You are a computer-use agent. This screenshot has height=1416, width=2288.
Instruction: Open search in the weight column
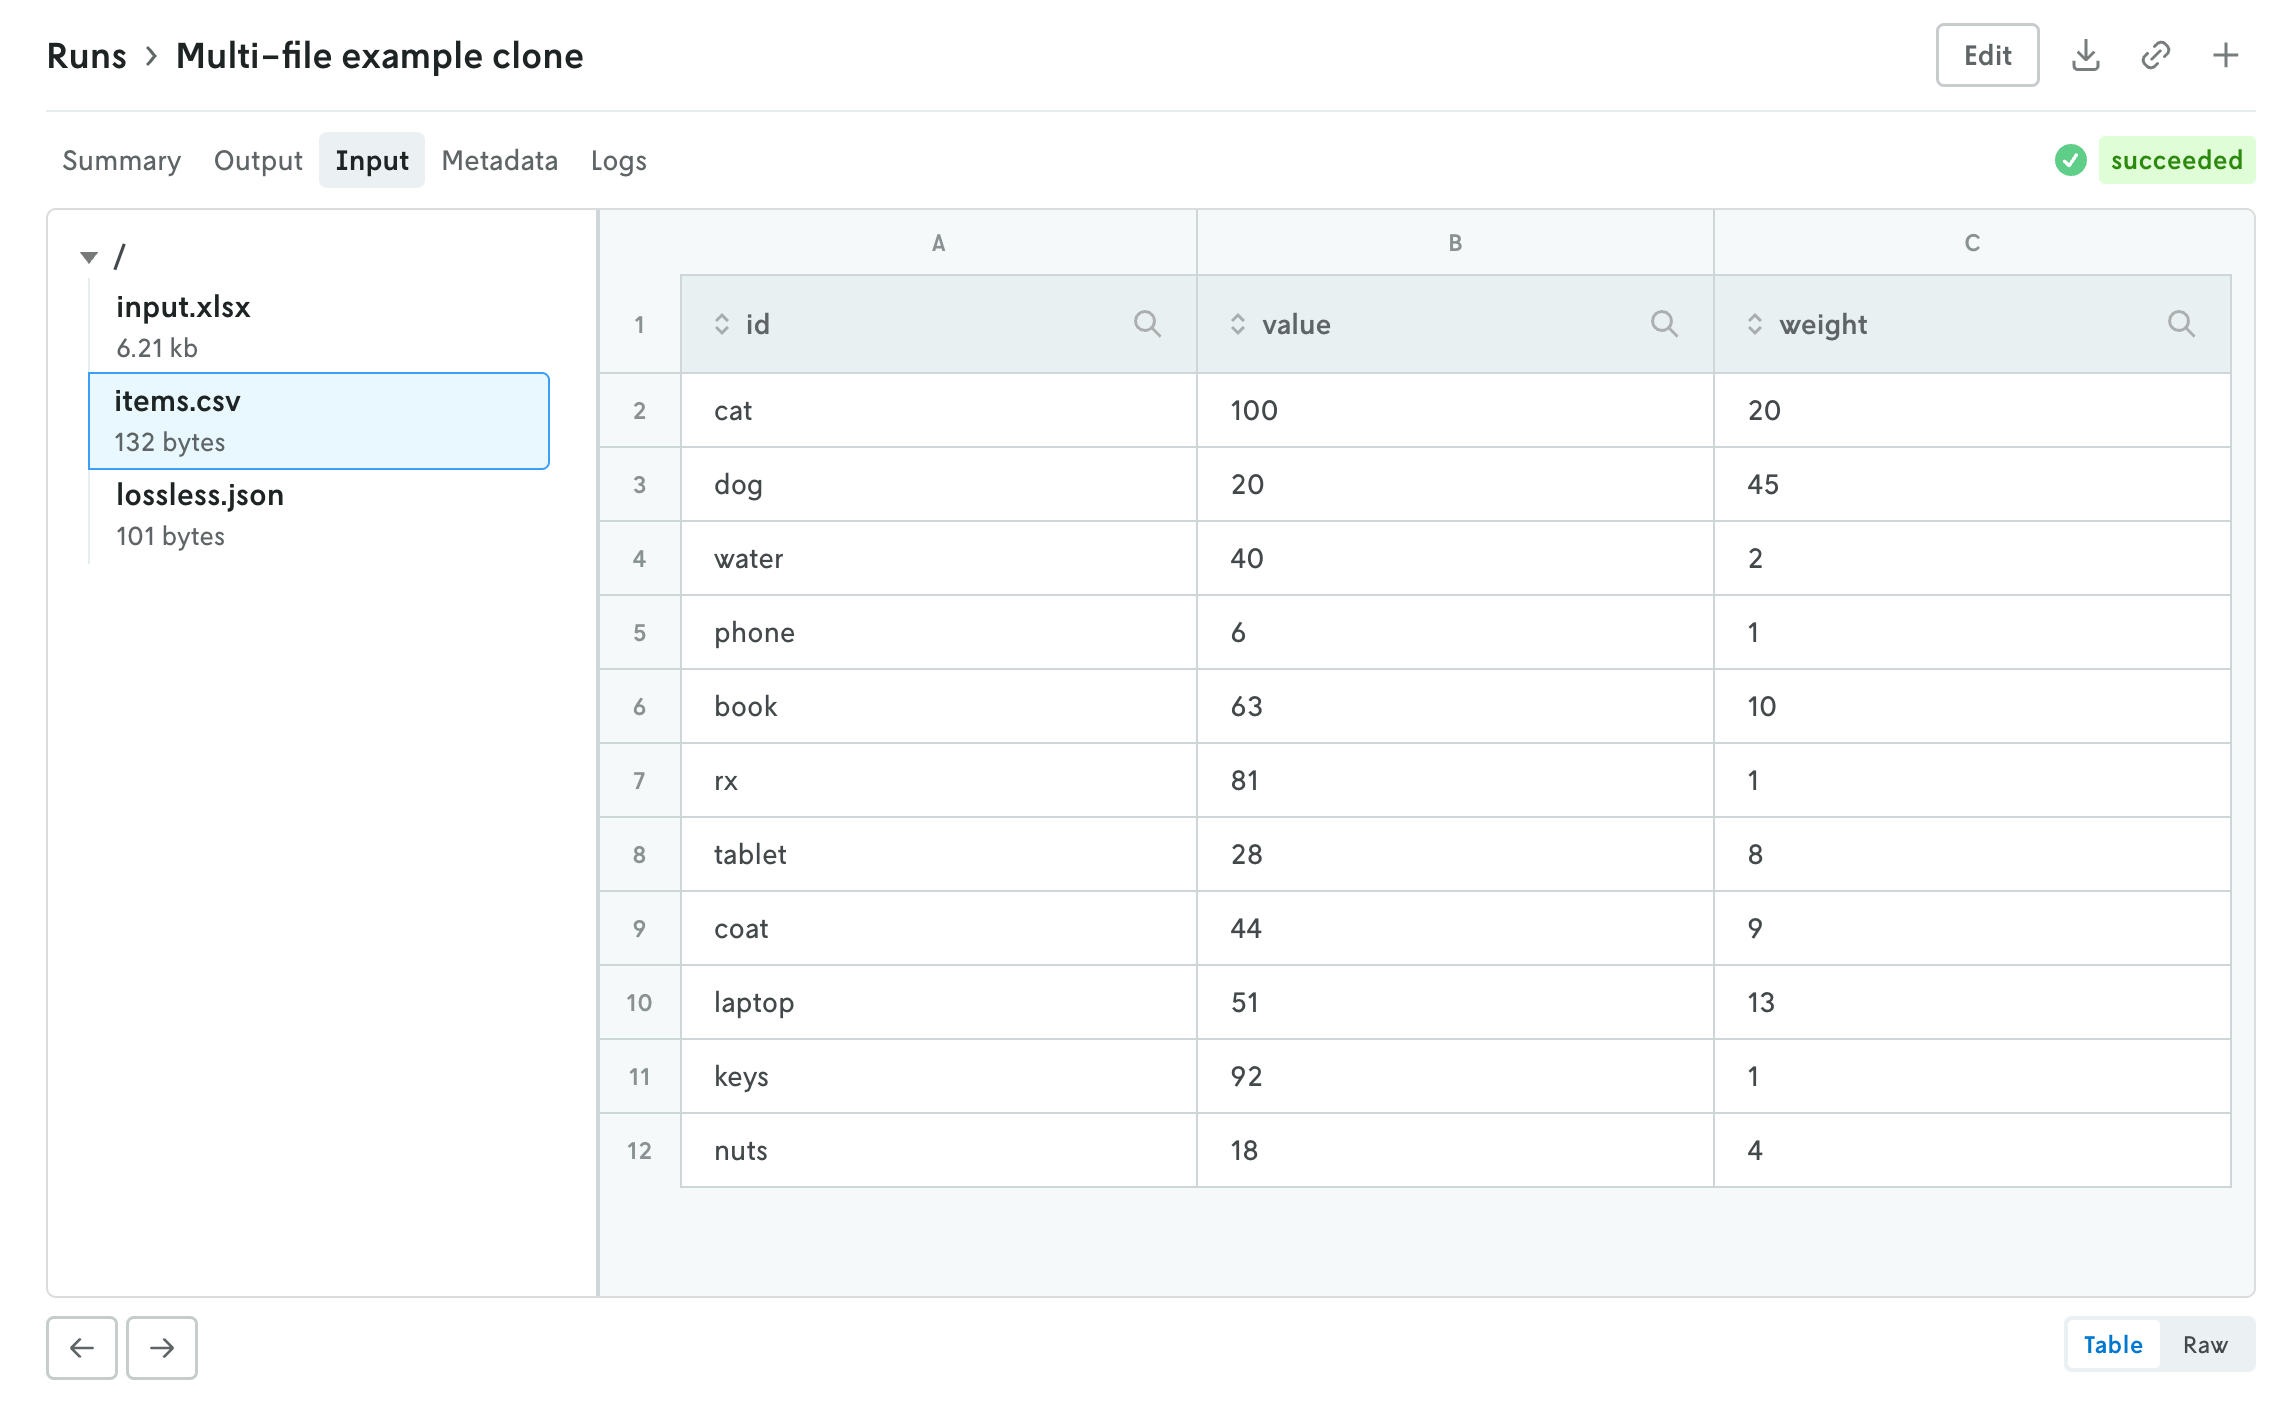pyautogui.click(x=2181, y=323)
